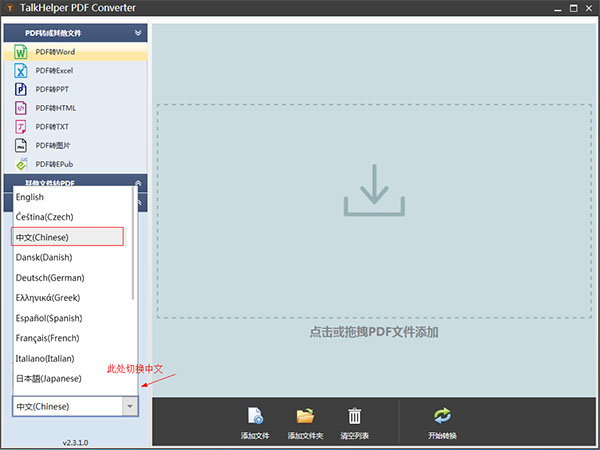
Task: Select the PDF to TXT icon
Action: 21,127
